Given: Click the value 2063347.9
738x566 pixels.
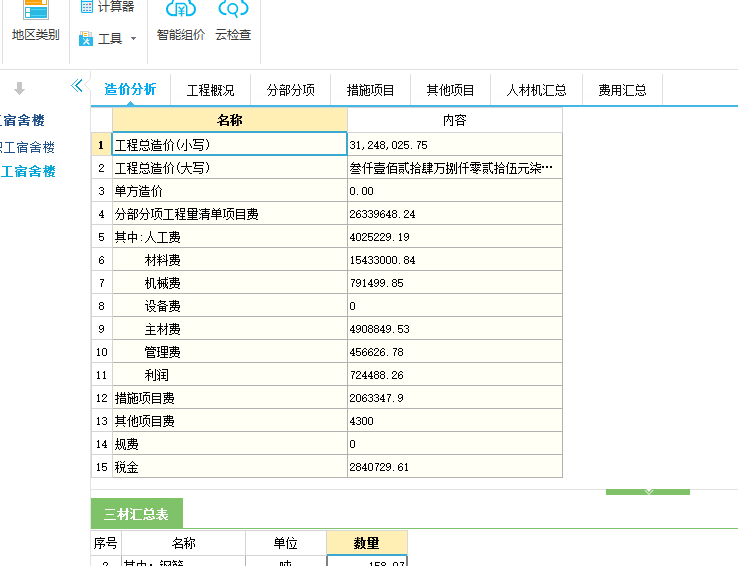Looking at the screenshot, I should point(455,398).
